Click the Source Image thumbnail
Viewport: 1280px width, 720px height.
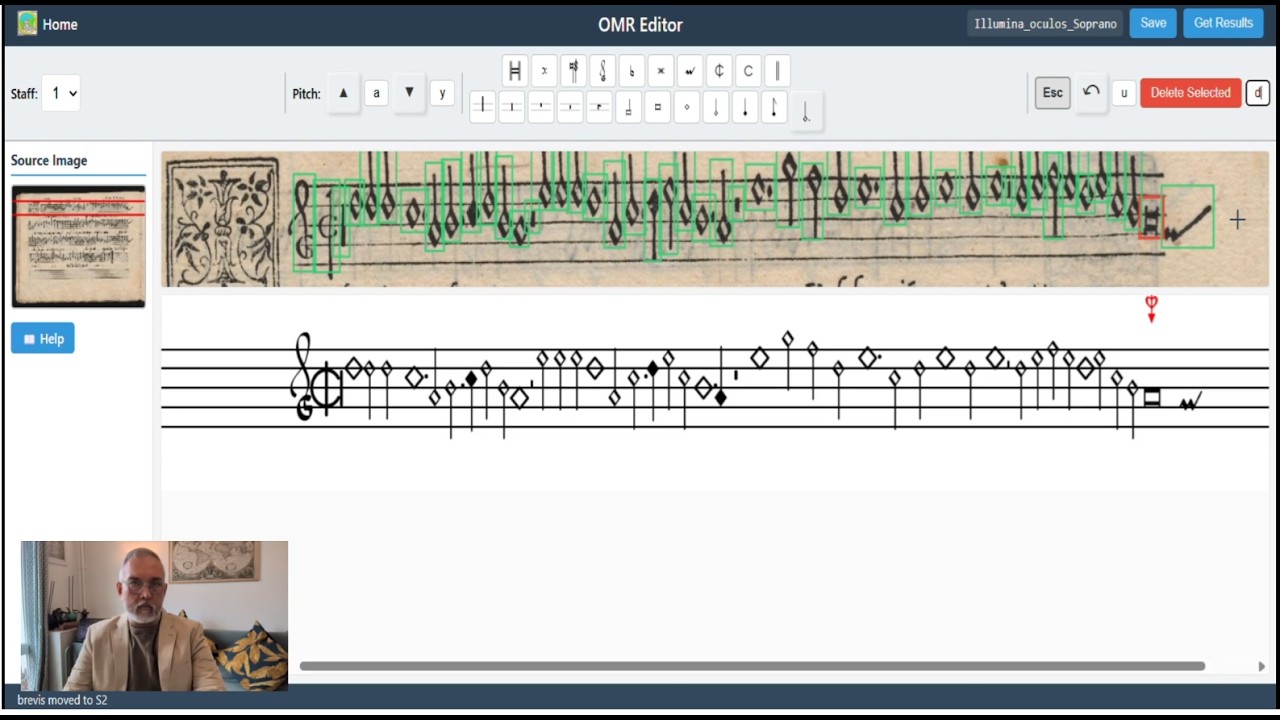pos(78,246)
